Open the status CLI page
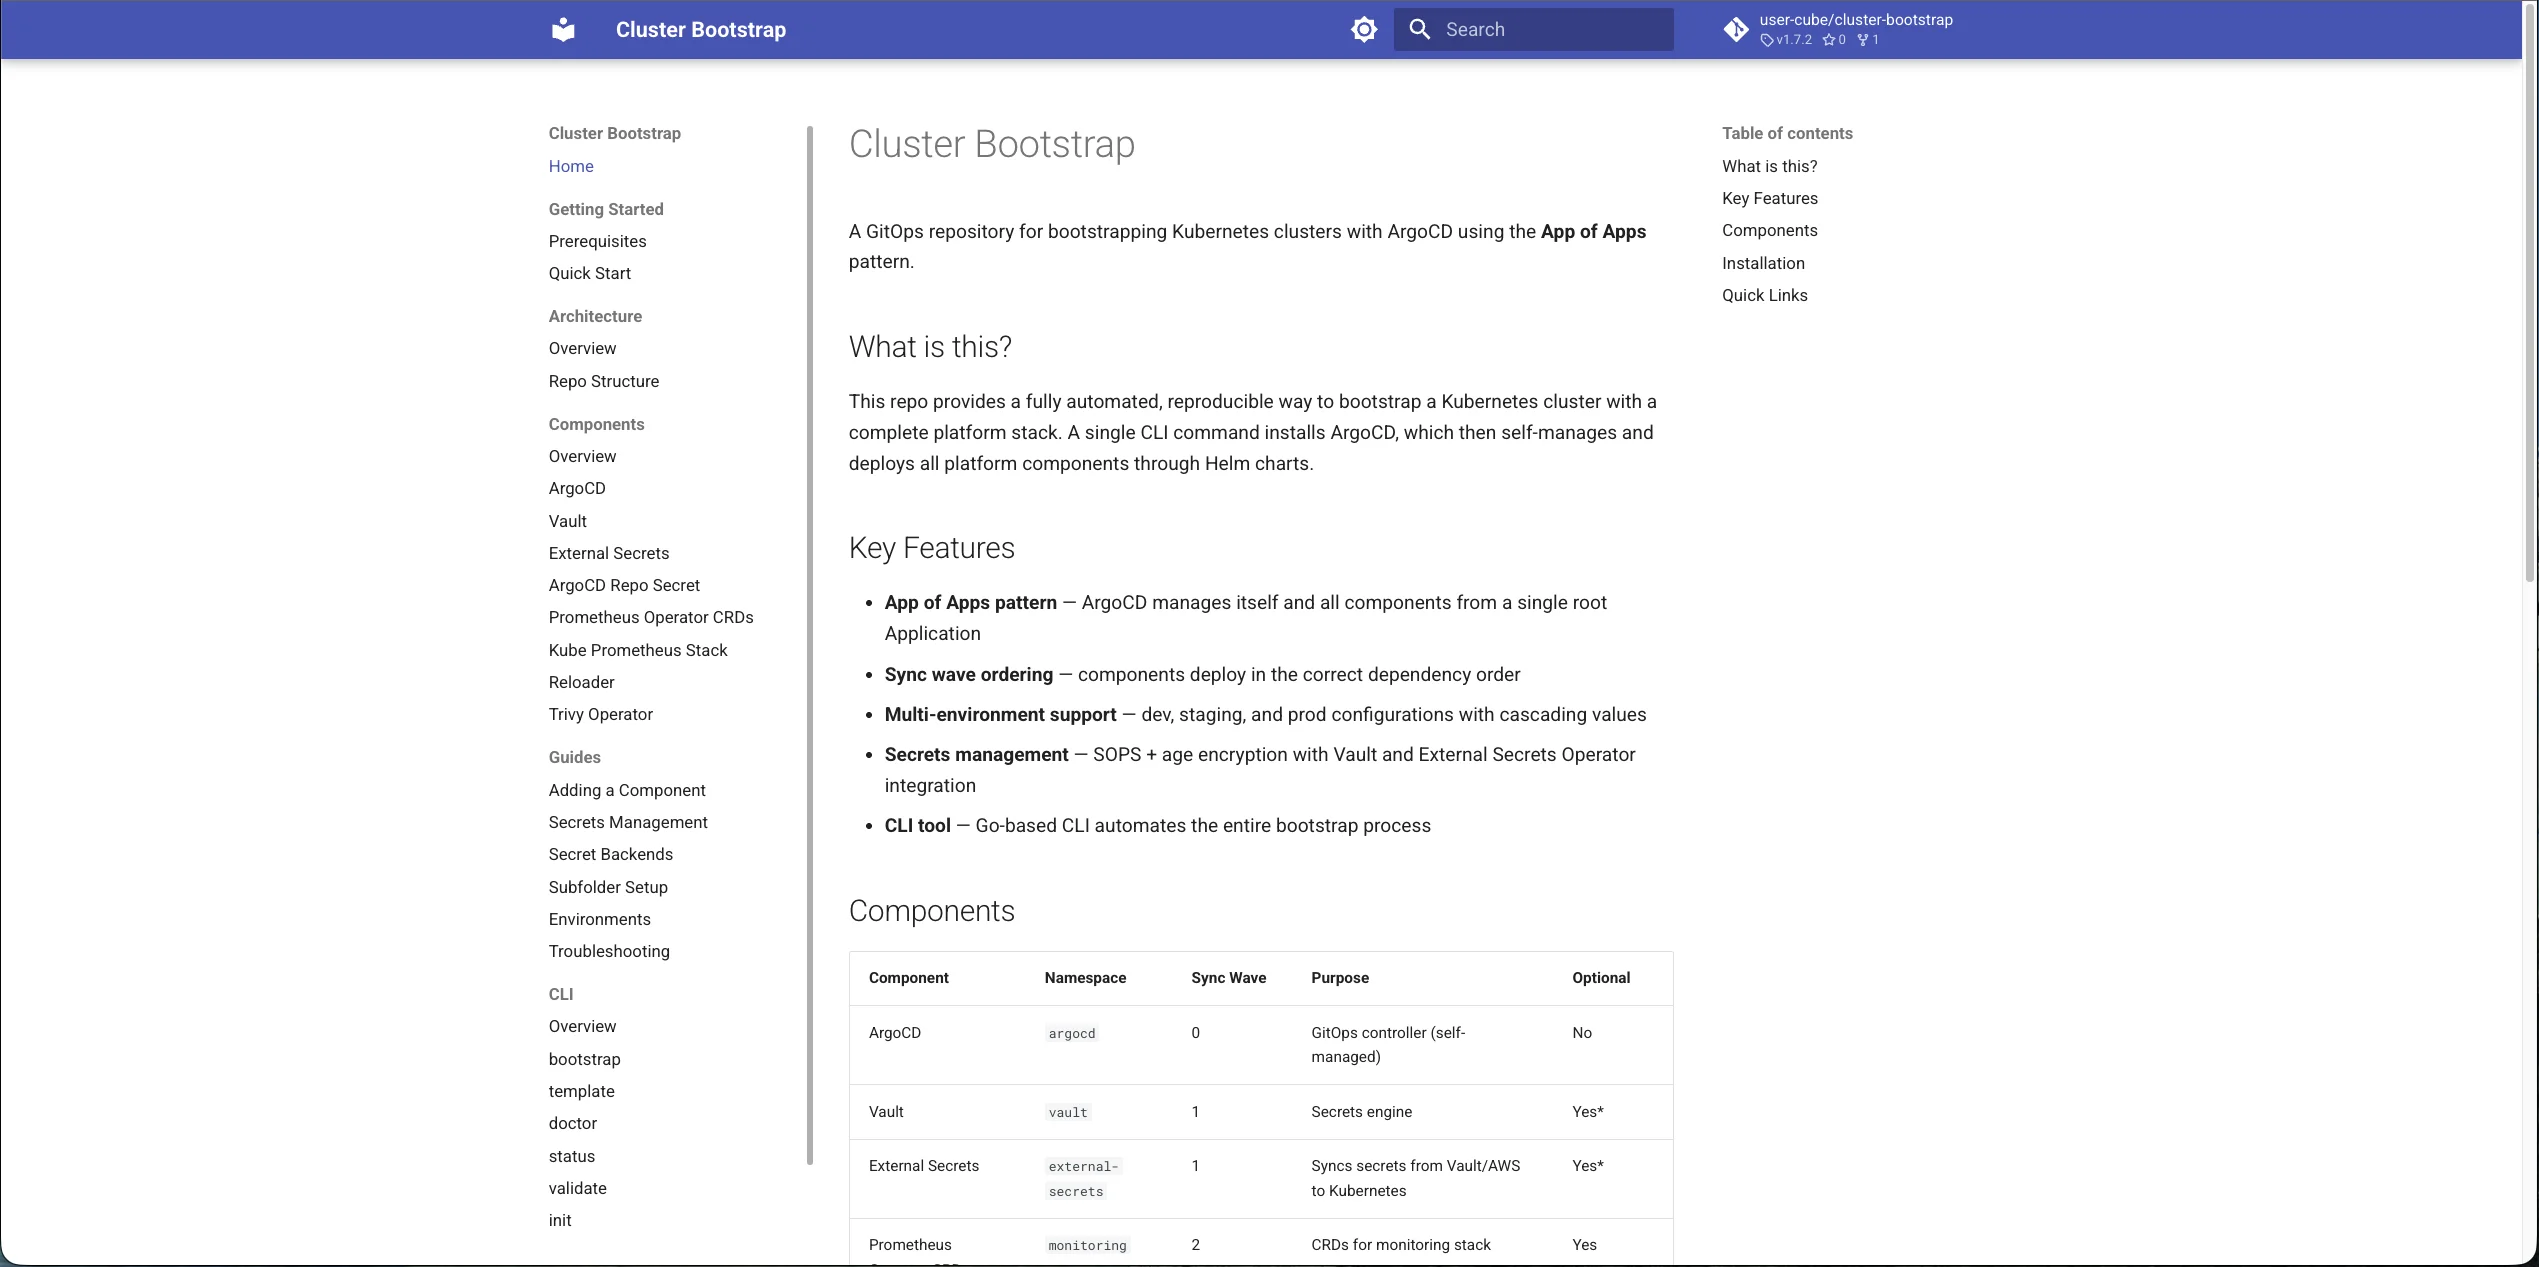This screenshot has width=2539, height=1267. [x=571, y=1156]
